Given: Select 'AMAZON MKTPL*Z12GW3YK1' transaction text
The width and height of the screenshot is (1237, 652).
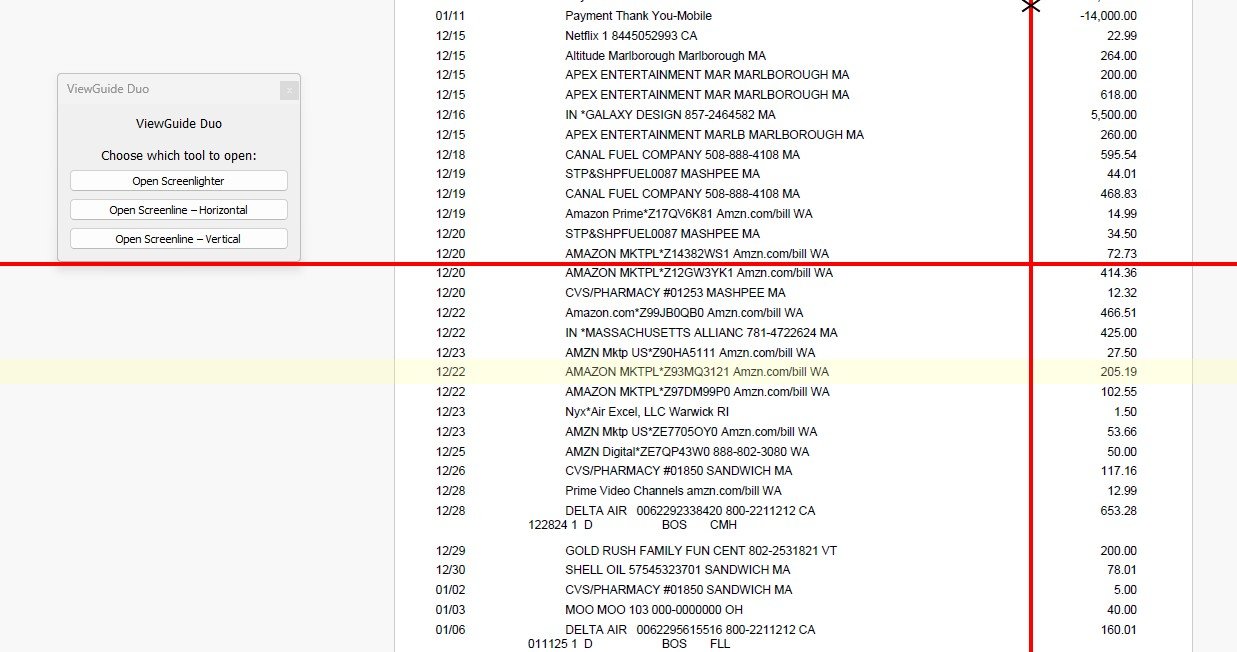Looking at the screenshot, I should click(649, 273).
